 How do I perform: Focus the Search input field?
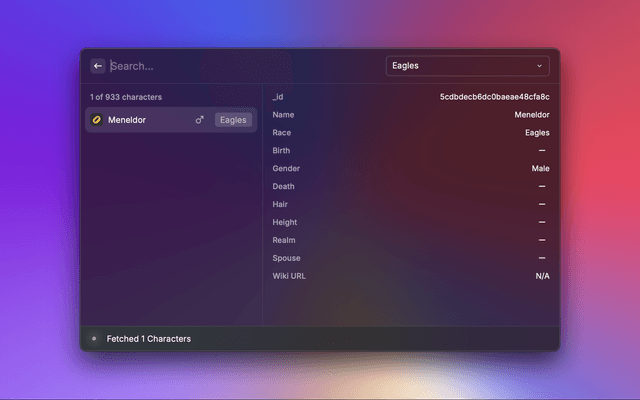[x=240, y=66]
